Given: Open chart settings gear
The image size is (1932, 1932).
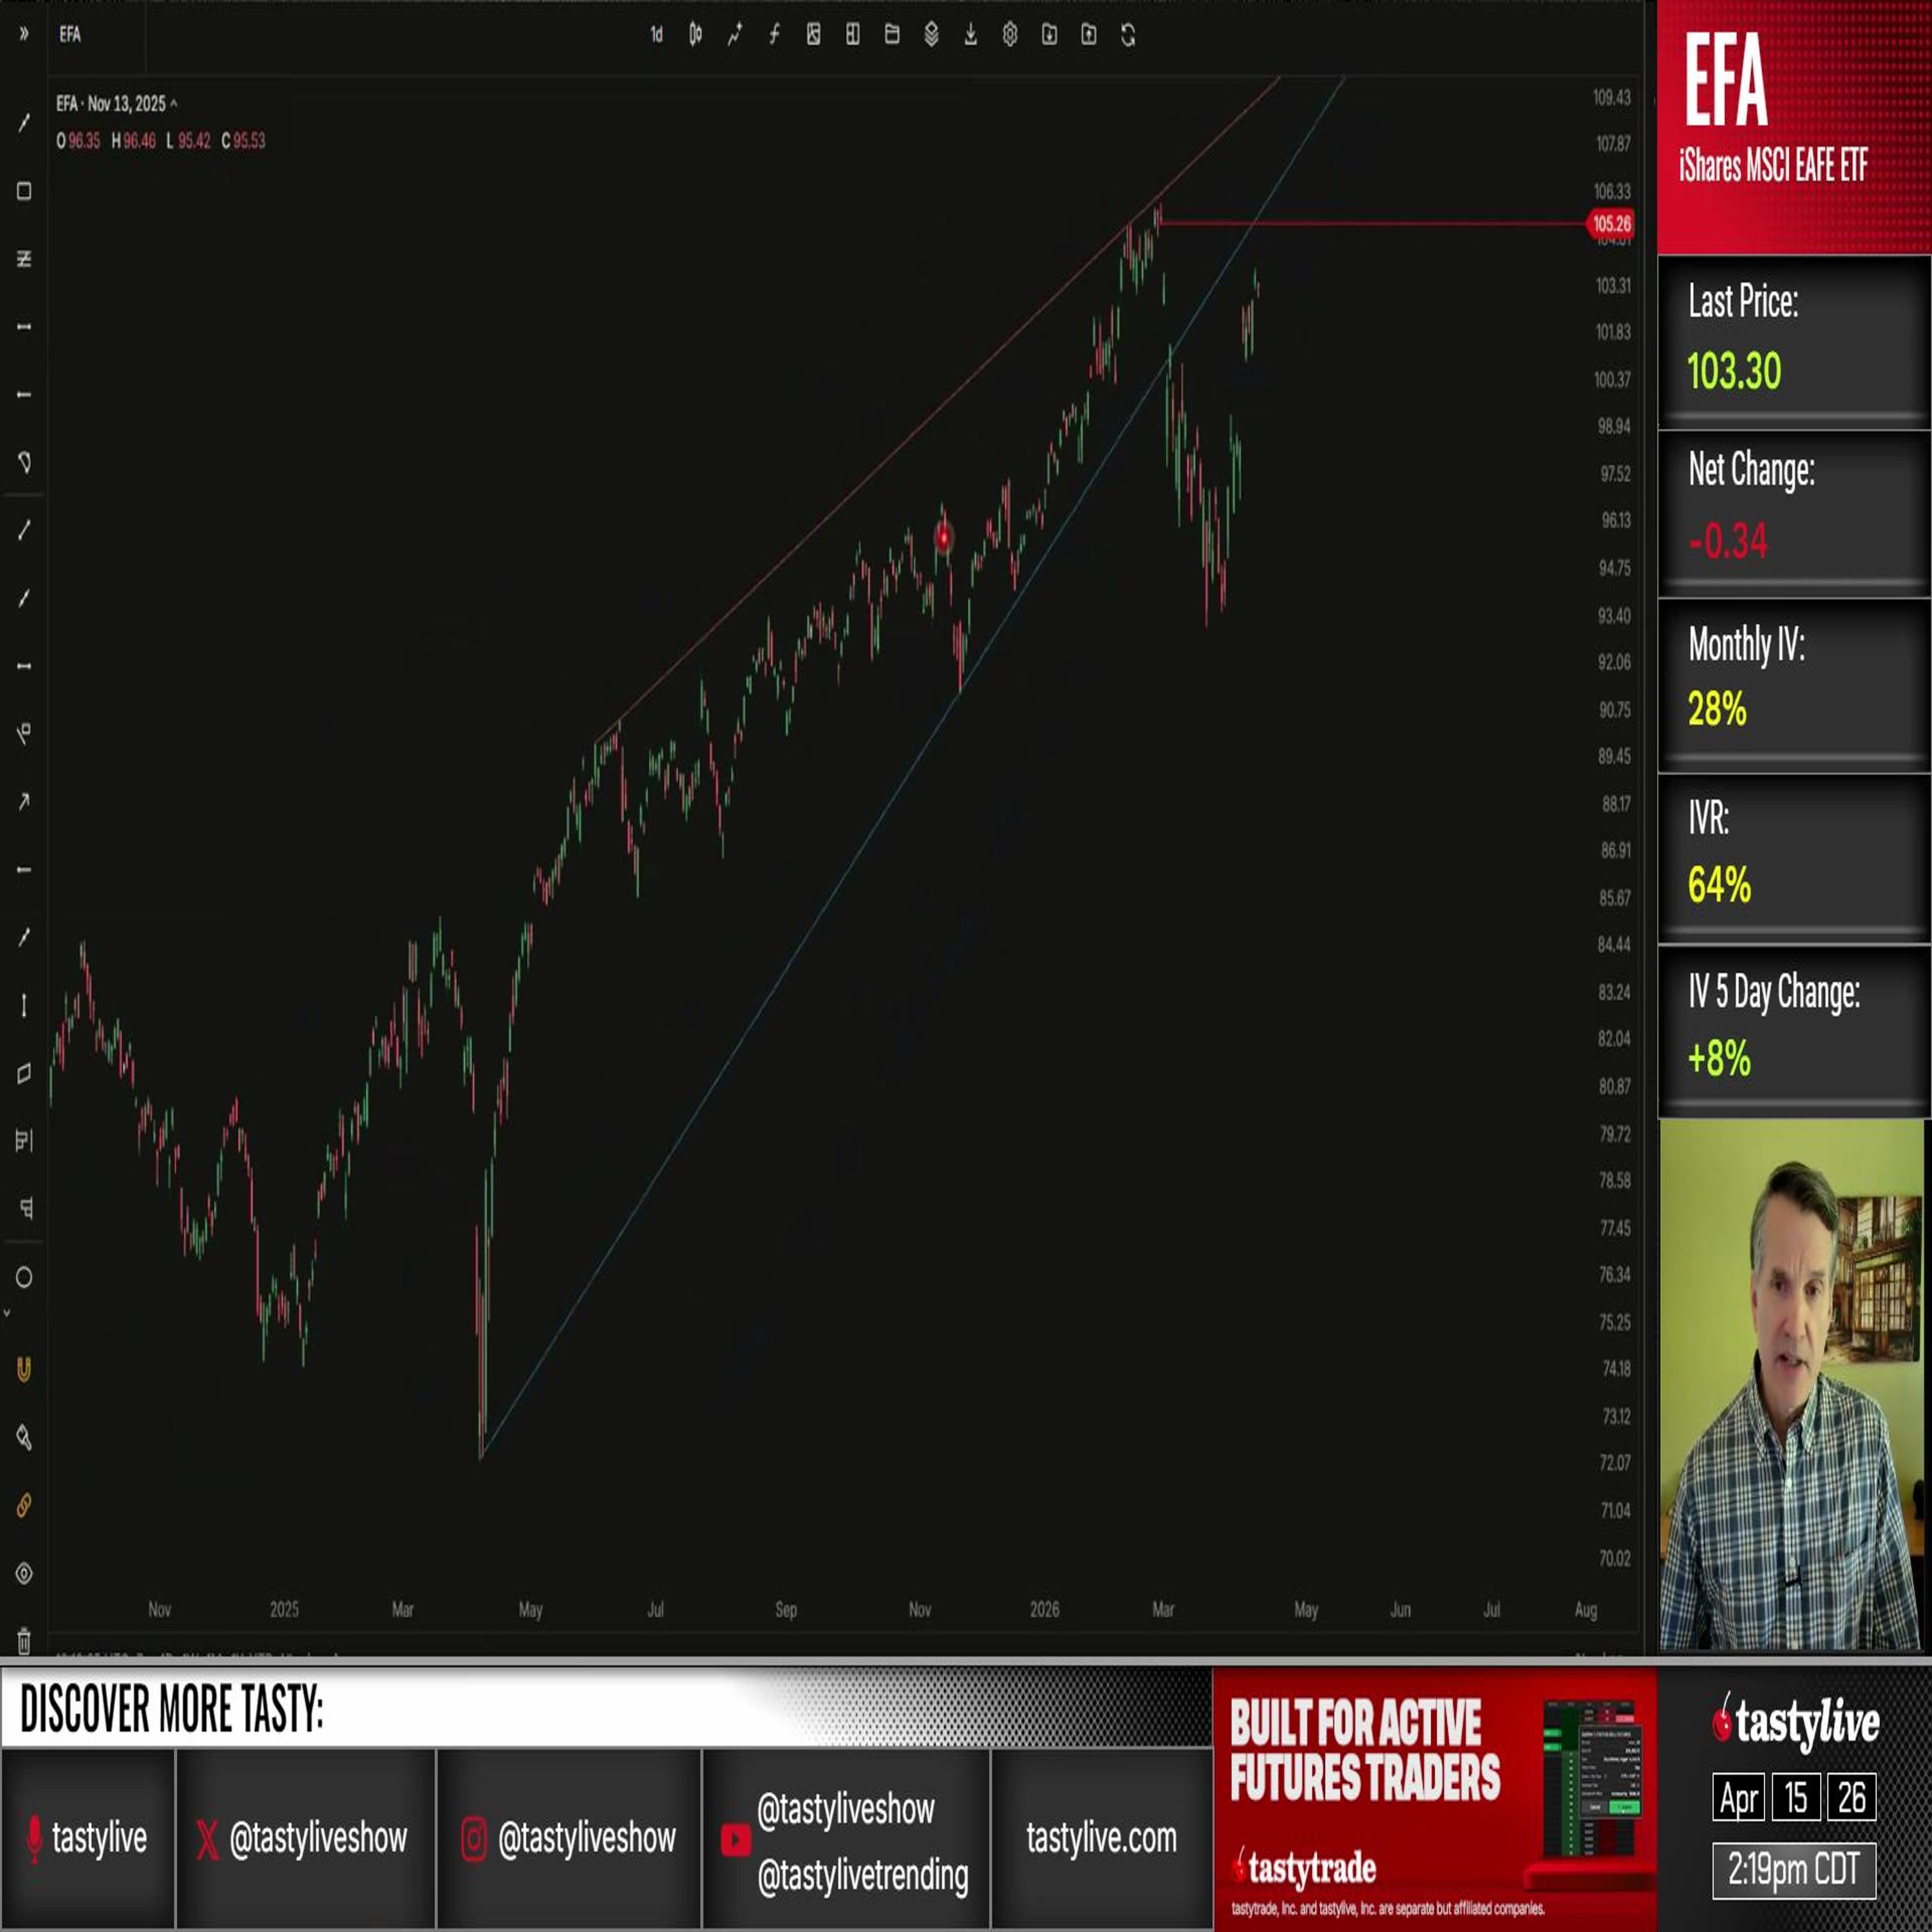Looking at the screenshot, I should [x=1010, y=35].
